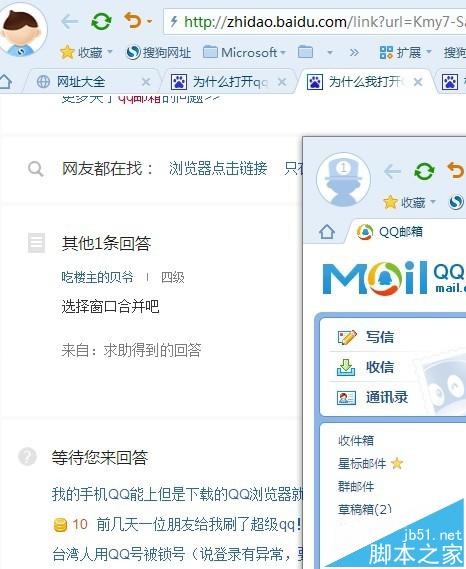Open the question 台湾人用QQ号被锁号
The image size is (466, 569).
(177, 554)
